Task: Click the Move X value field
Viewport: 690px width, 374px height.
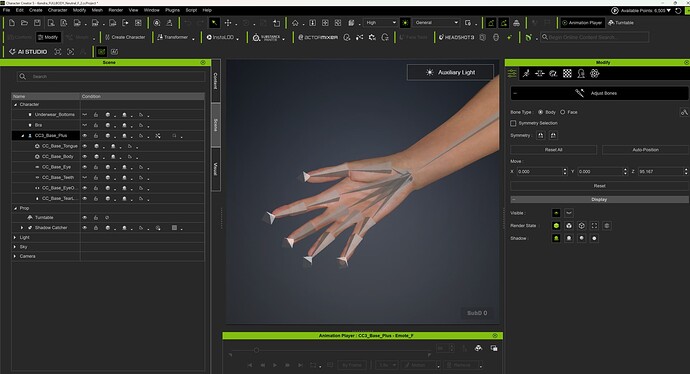Action: tap(539, 172)
